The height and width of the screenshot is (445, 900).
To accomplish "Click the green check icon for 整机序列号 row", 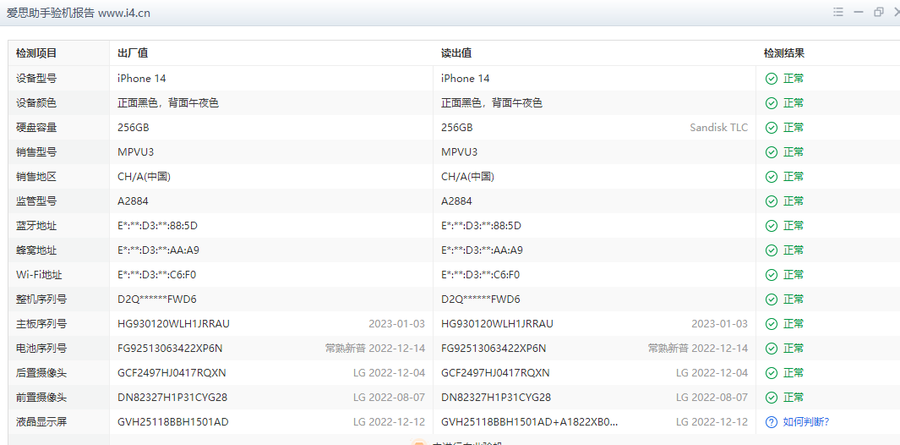I will [x=771, y=299].
